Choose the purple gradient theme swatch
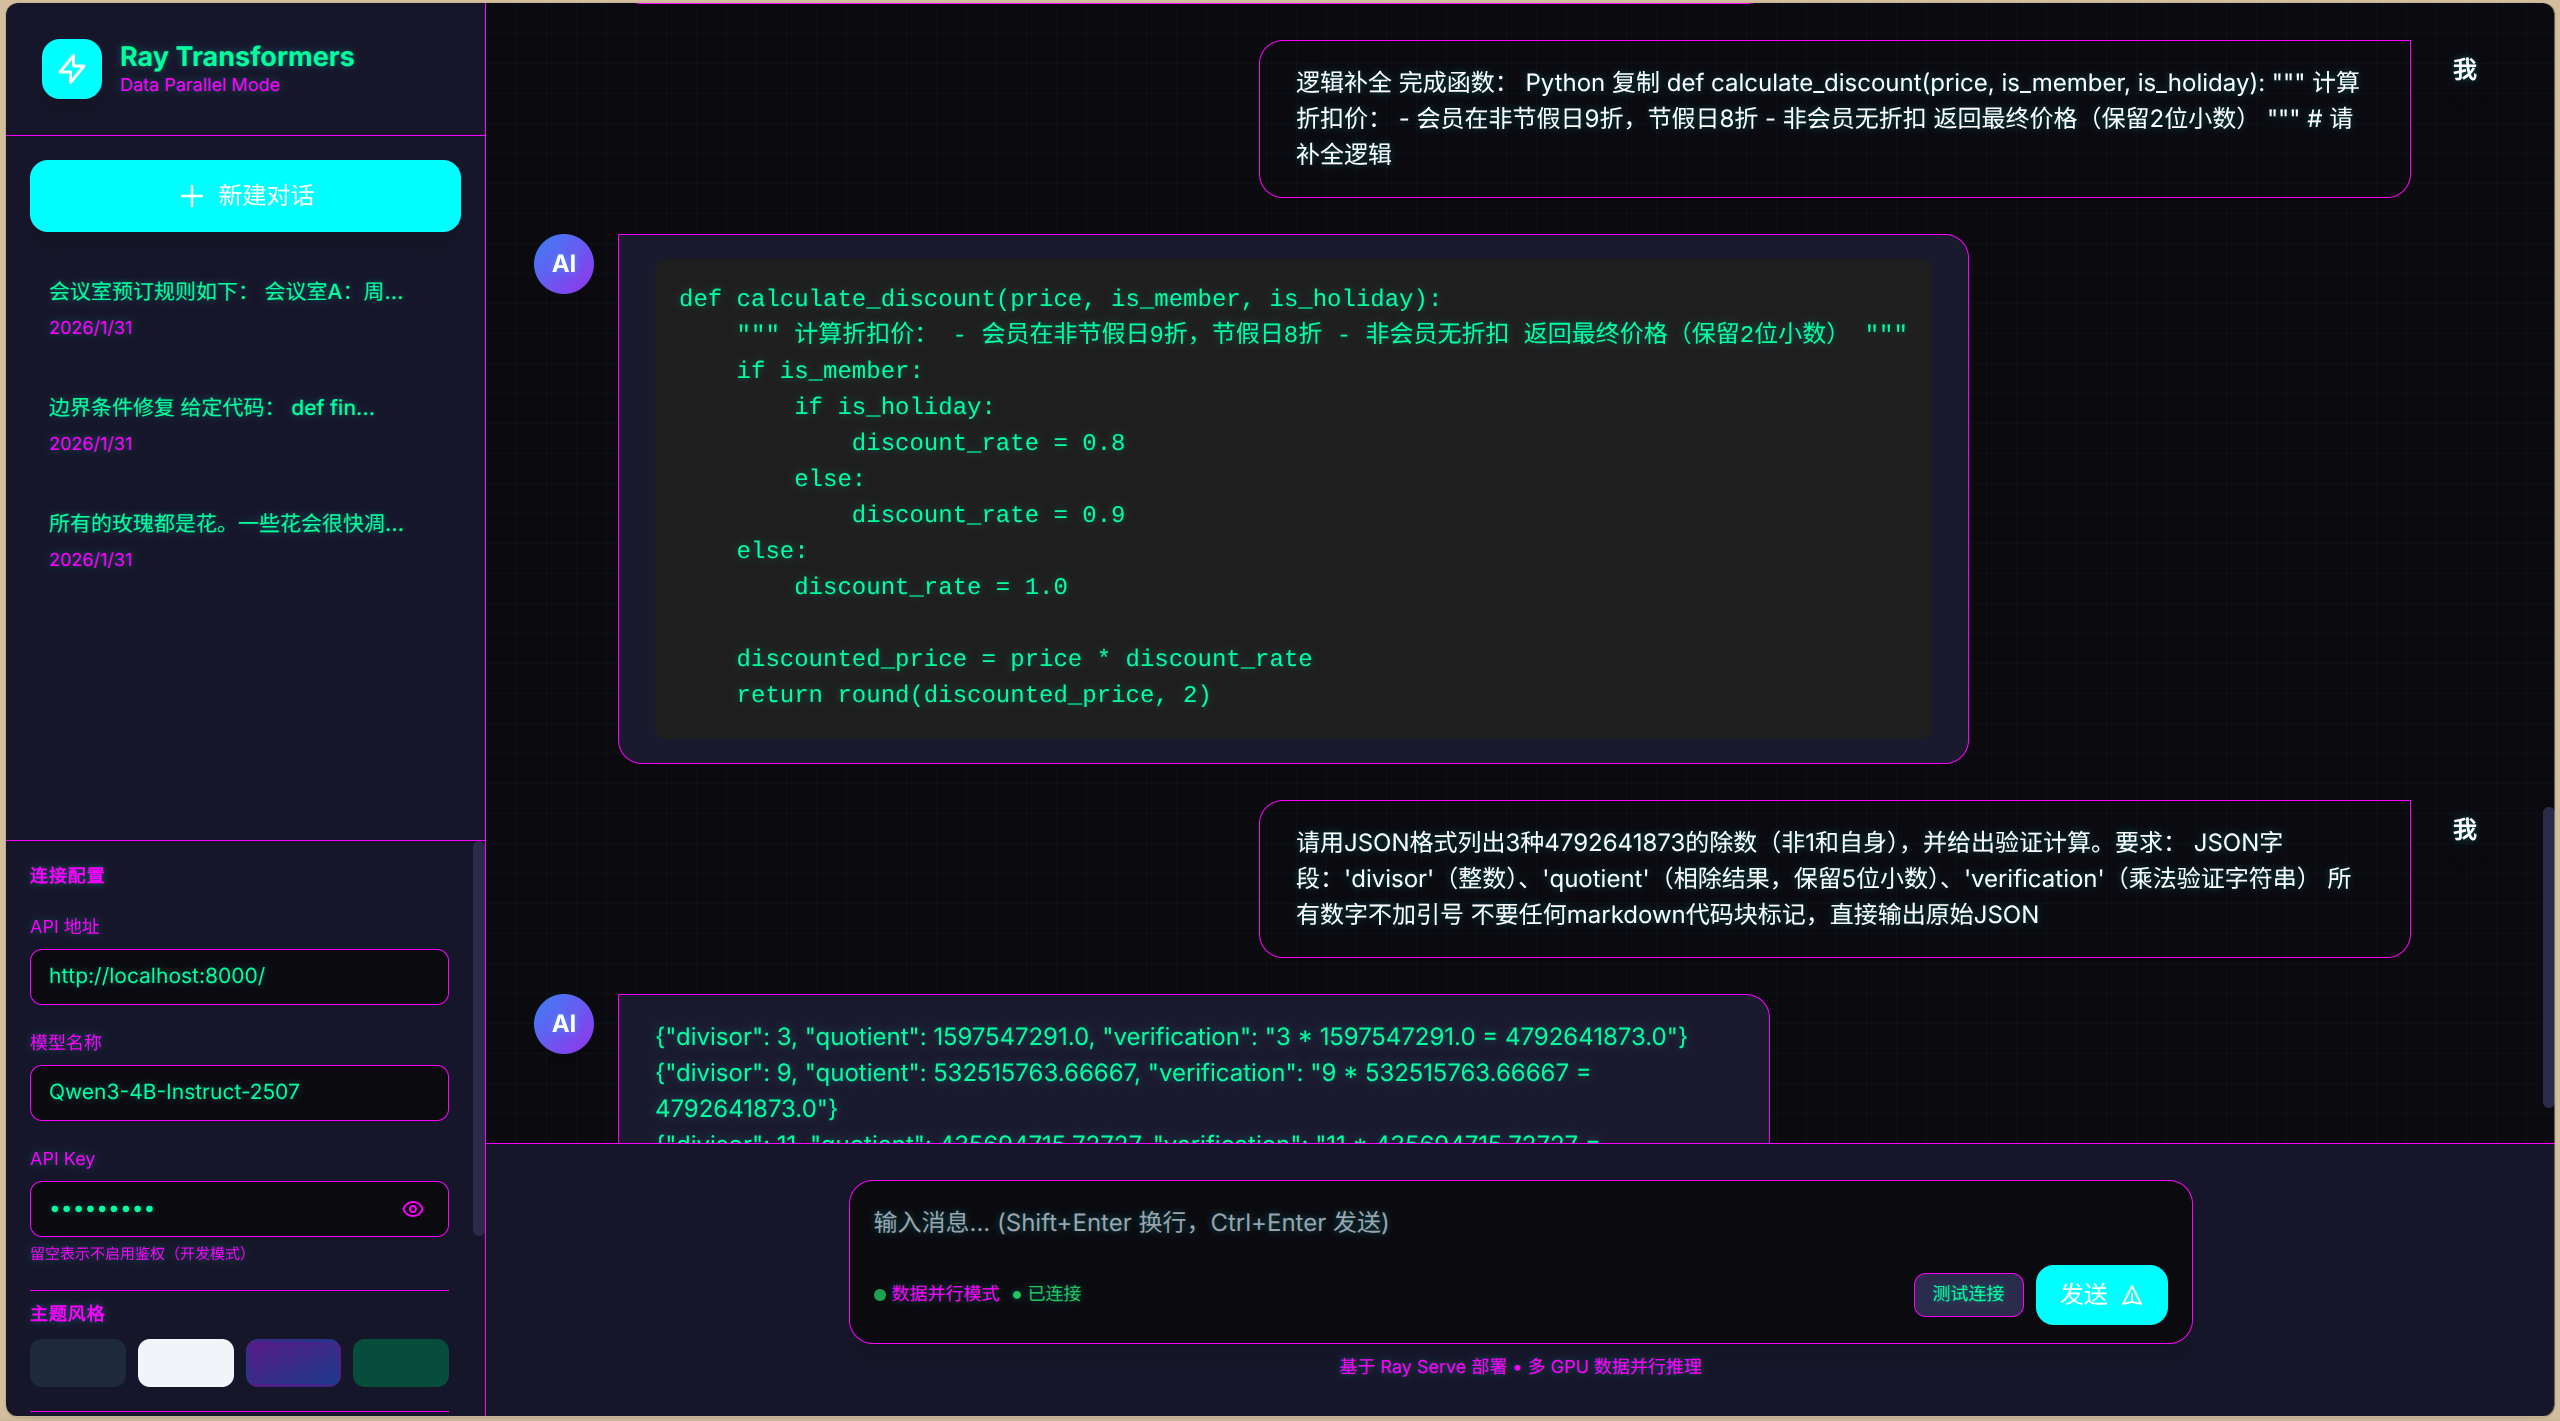Image resolution: width=2560 pixels, height=1421 pixels. coord(293,1363)
